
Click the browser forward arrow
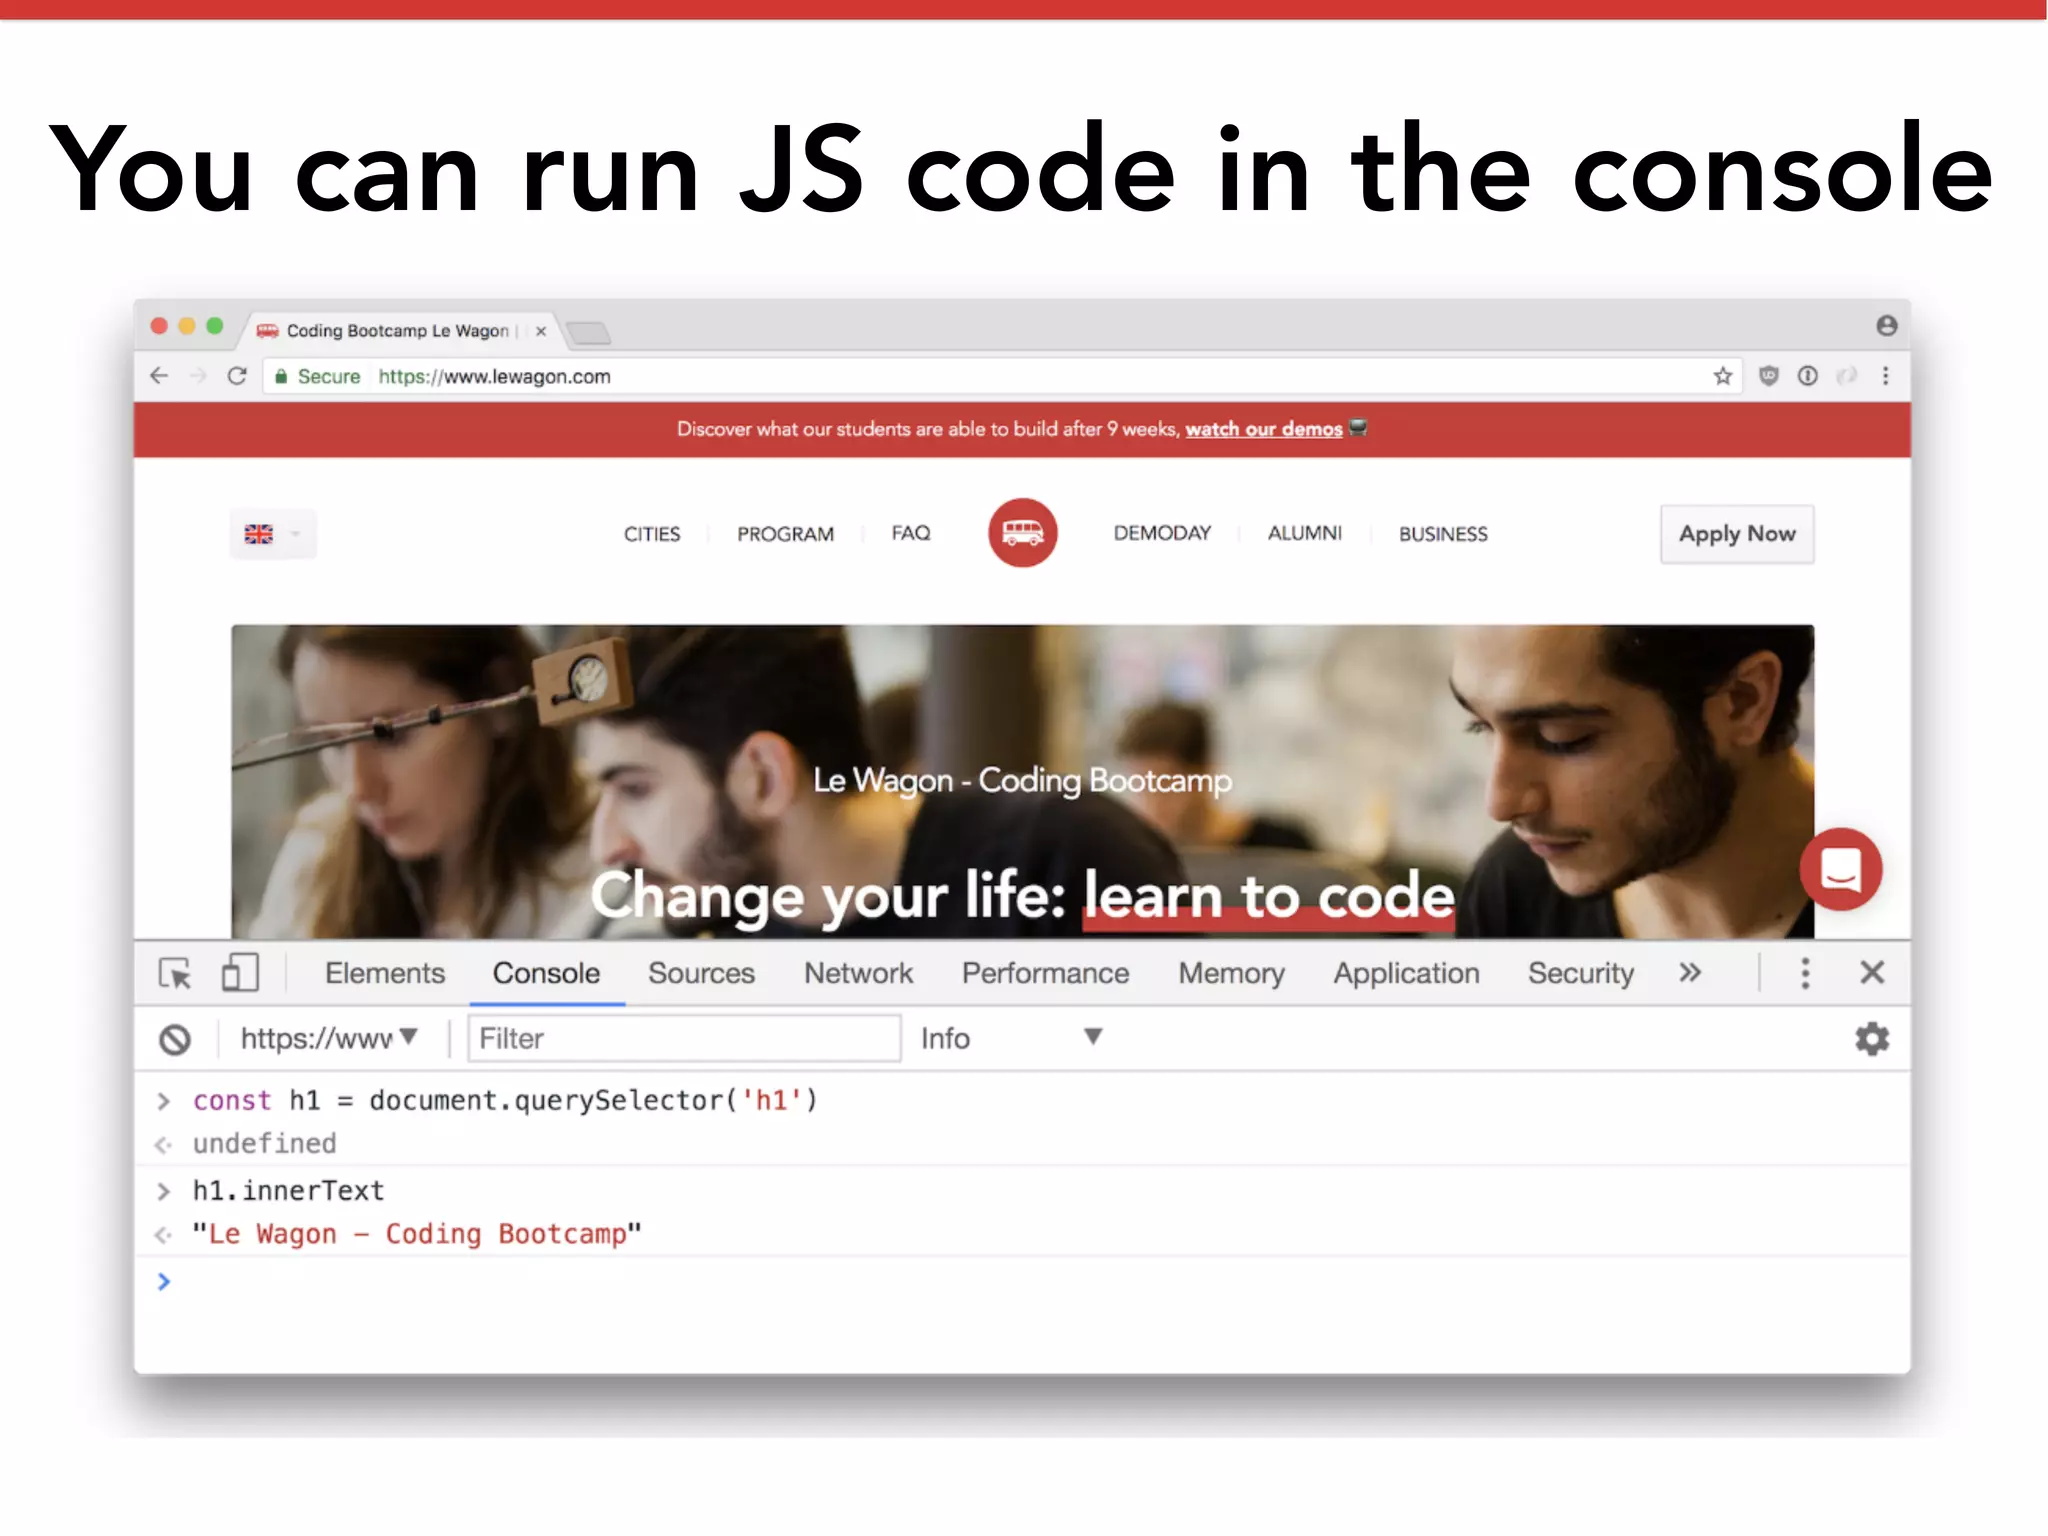click(x=198, y=376)
